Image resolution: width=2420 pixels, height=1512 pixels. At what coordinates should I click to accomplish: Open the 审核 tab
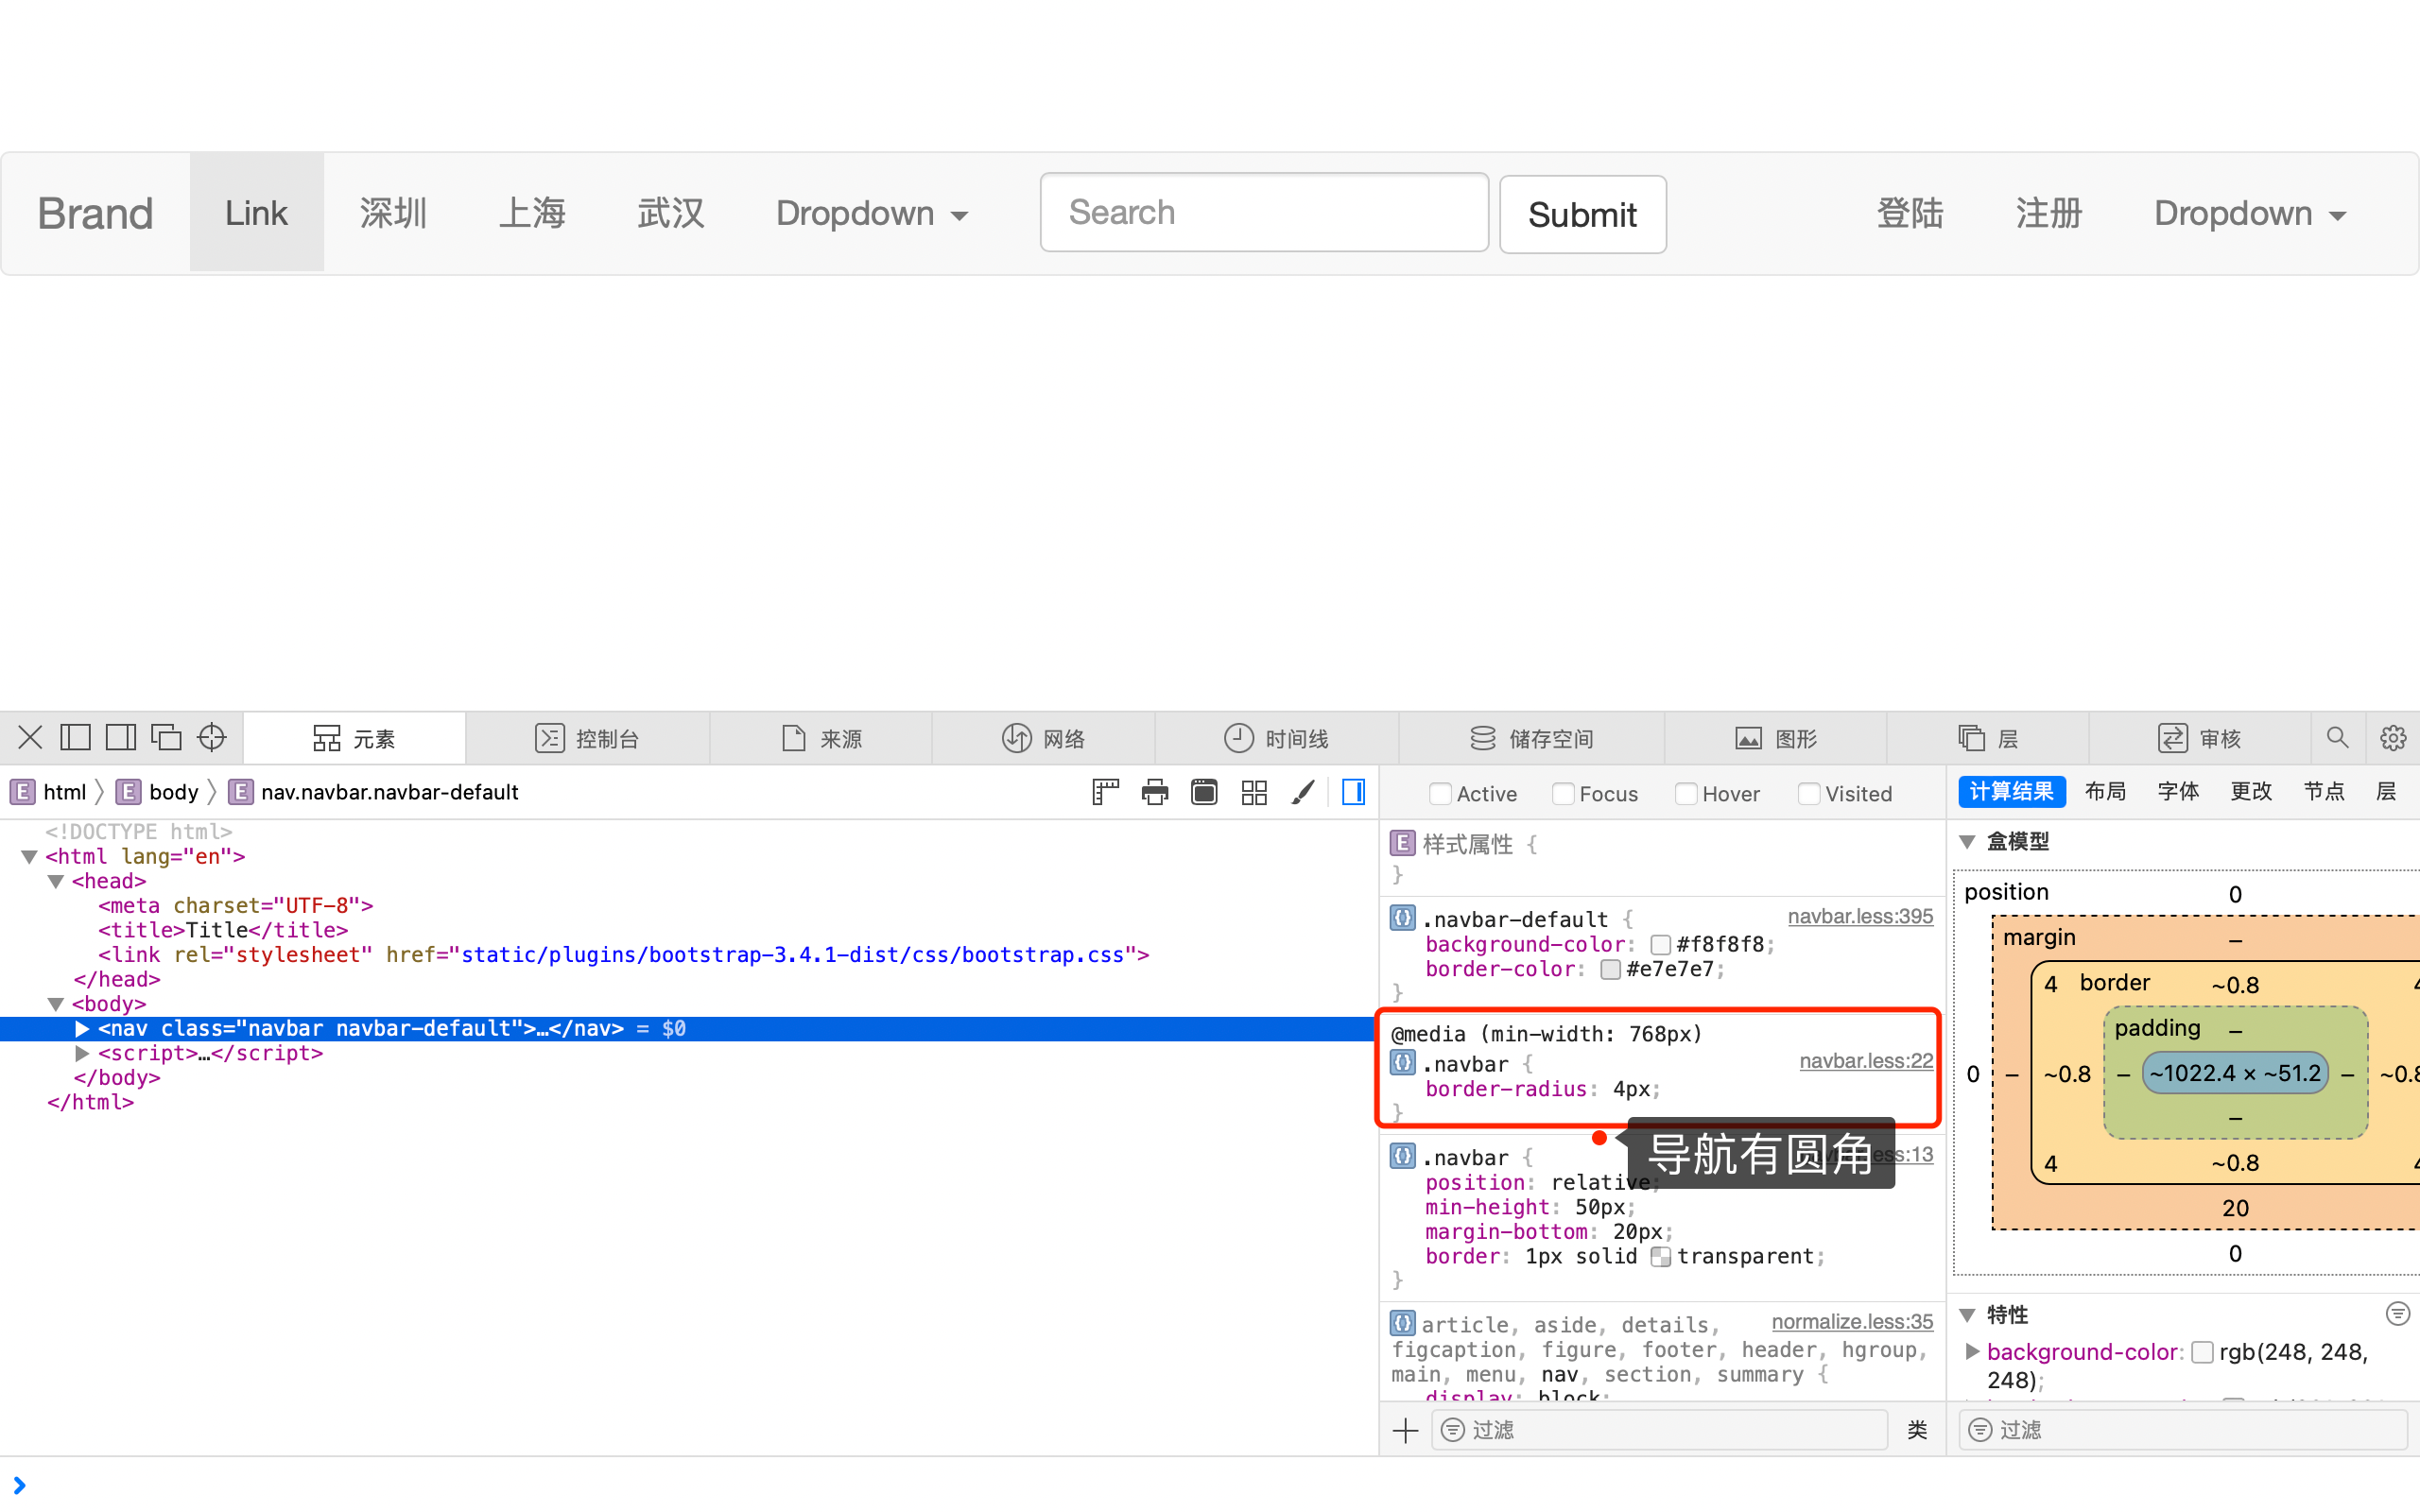coord(2199,738)
